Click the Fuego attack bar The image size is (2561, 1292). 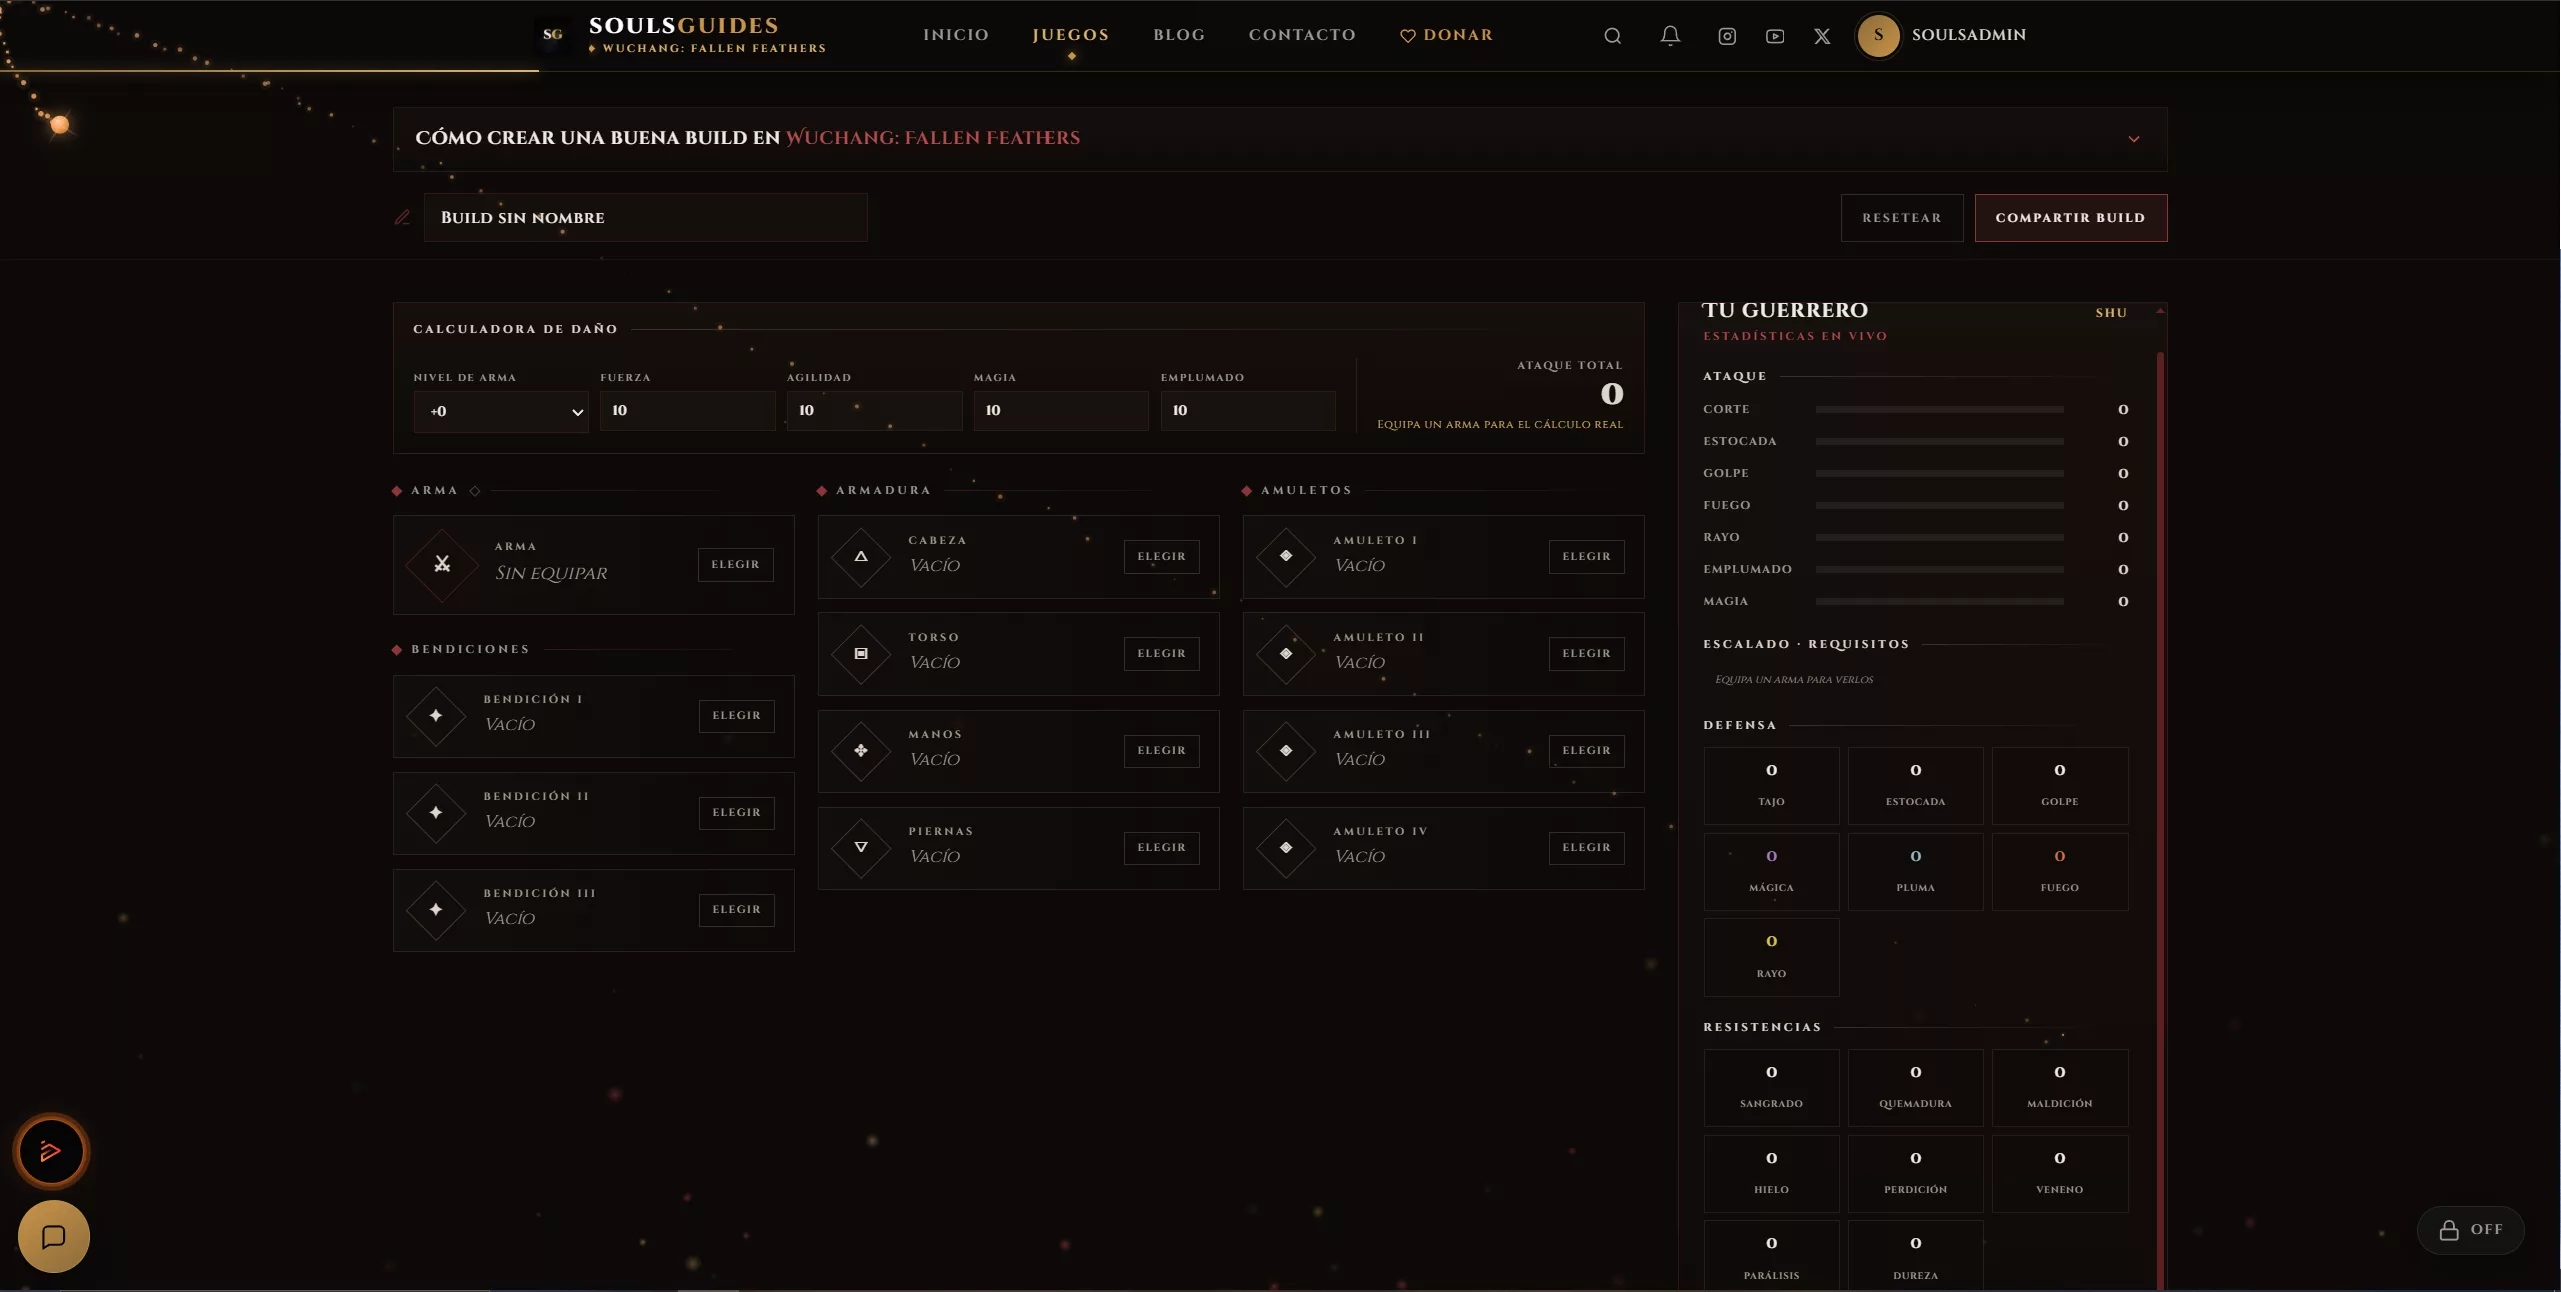pos(1939,506)
